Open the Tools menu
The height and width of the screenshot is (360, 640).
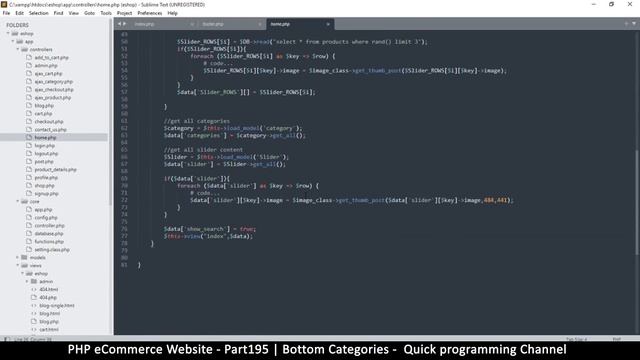click(106, 13)
